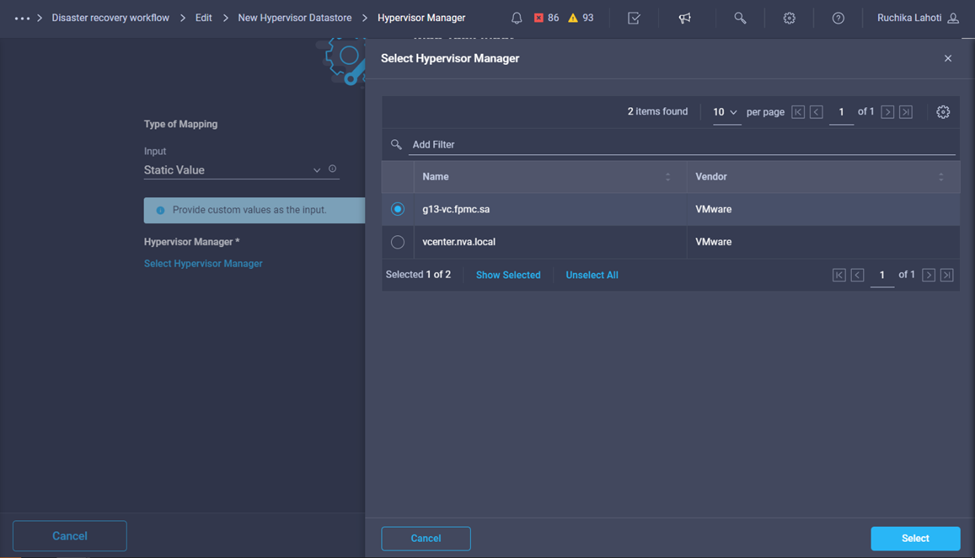Open the yellow warnings indicator showing 93
The image size is (975, 558).
pyautogui.click(x=581, y=18)
